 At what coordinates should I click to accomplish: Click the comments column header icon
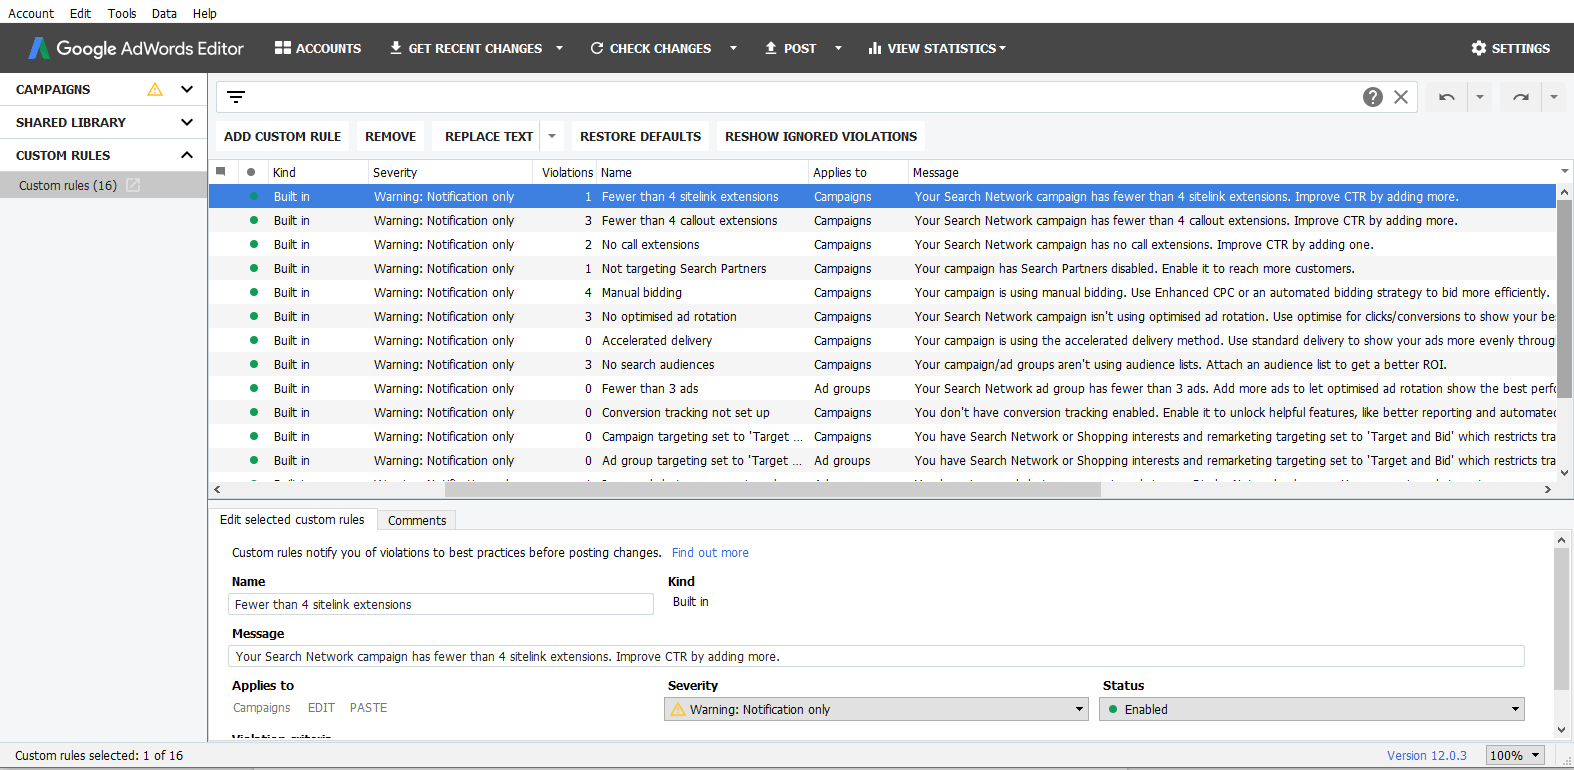coord(221,171)
